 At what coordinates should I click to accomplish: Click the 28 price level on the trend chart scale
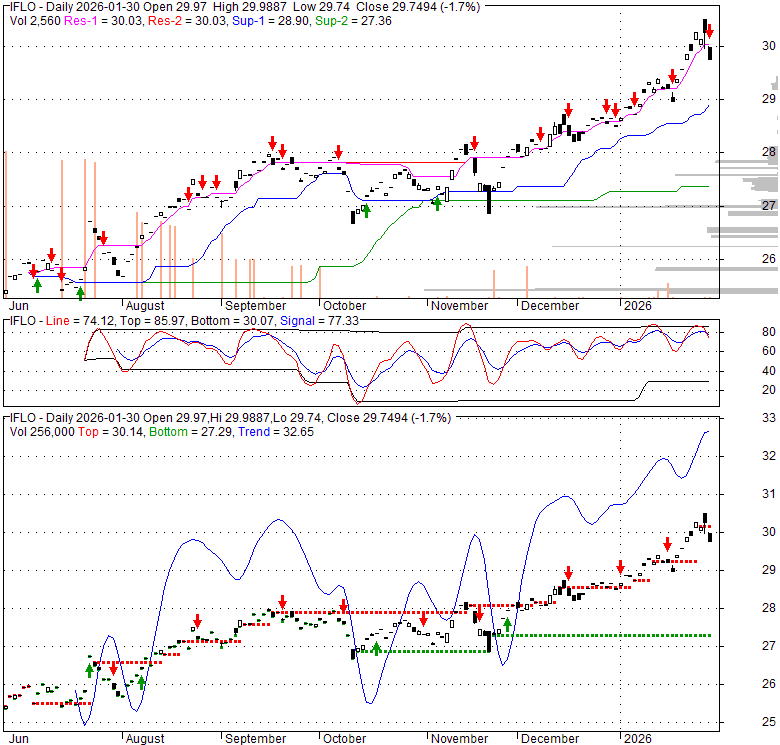(769, 608)
